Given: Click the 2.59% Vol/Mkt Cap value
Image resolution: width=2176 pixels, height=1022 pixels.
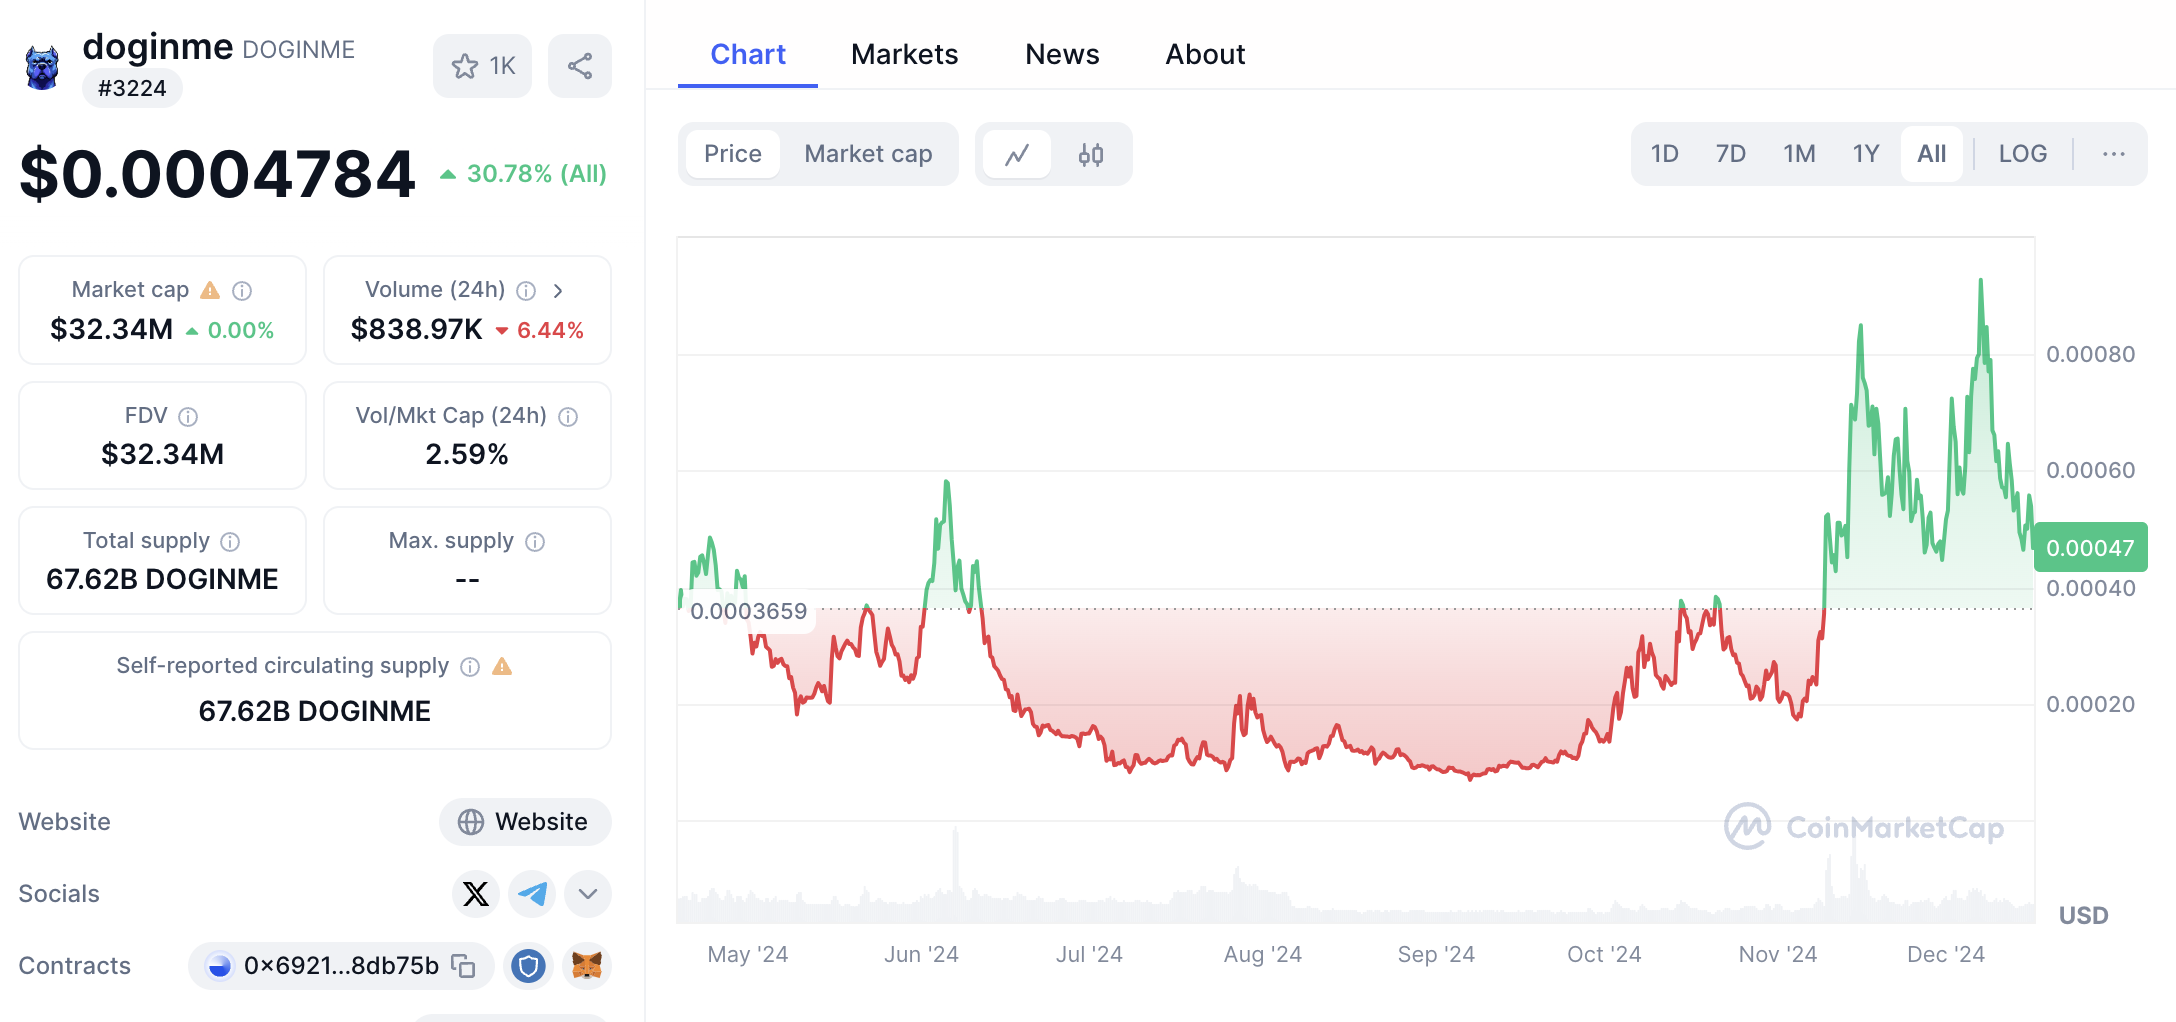Looking at the screenshot, I should [467, 454].
